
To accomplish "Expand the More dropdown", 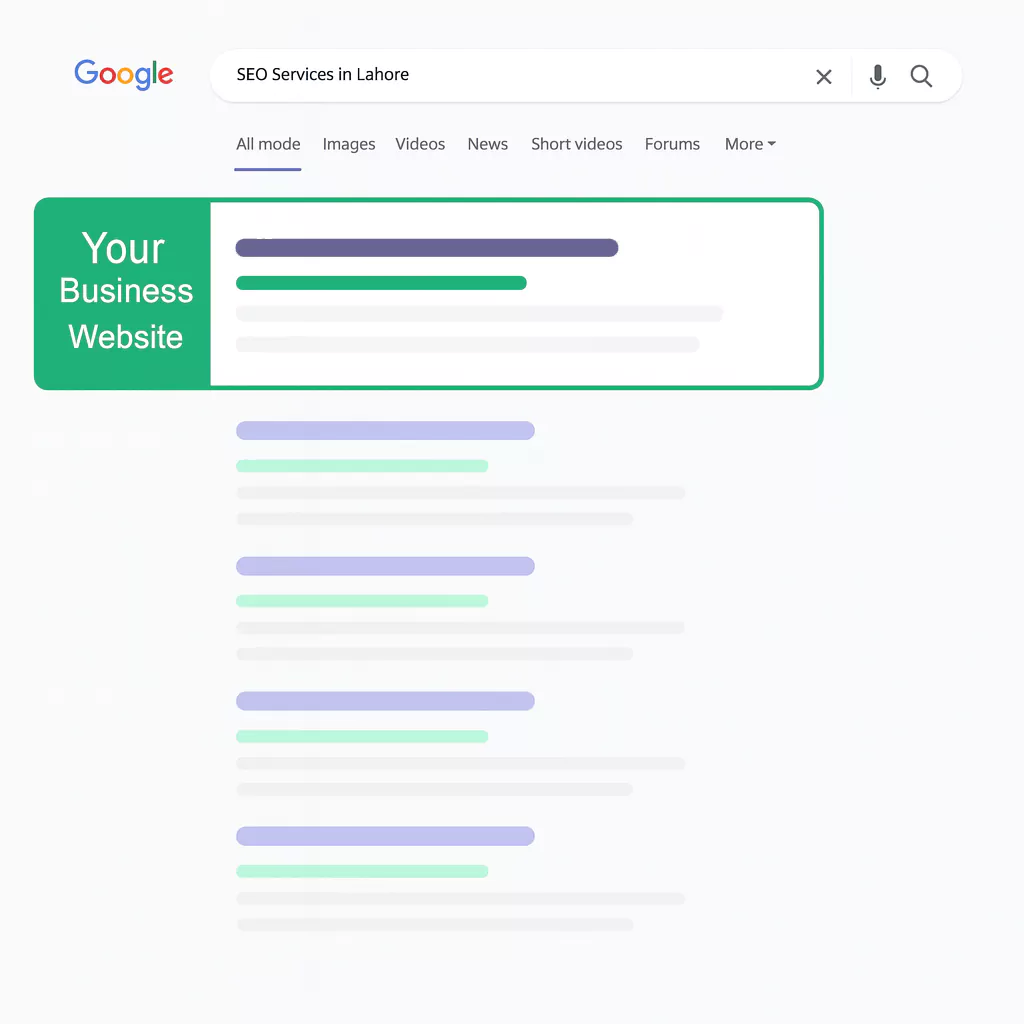I will pos(750,144).
